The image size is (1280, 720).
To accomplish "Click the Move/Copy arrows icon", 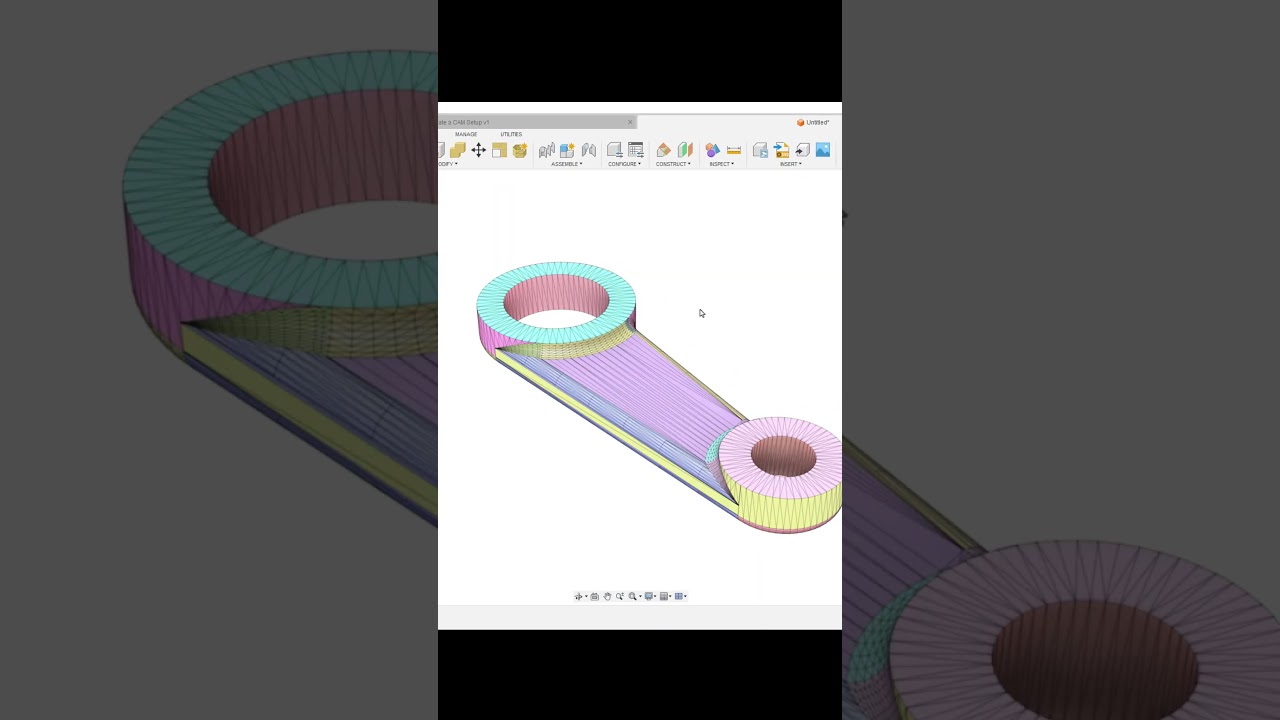I will tap(478, 150).
